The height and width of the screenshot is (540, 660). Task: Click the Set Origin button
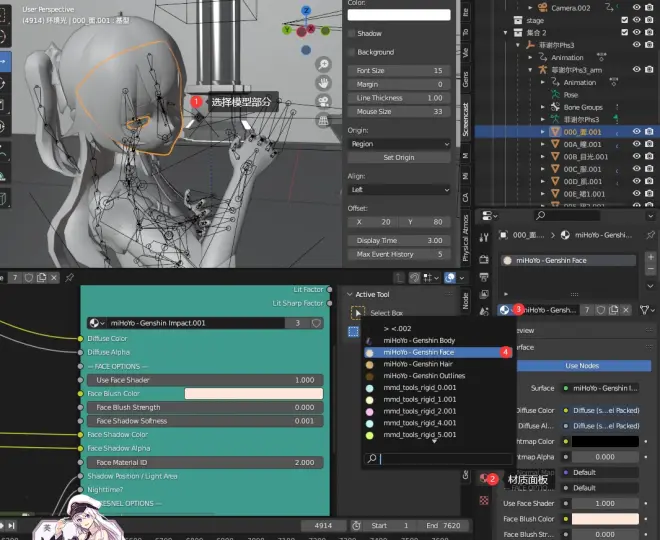tap(399, 157)
